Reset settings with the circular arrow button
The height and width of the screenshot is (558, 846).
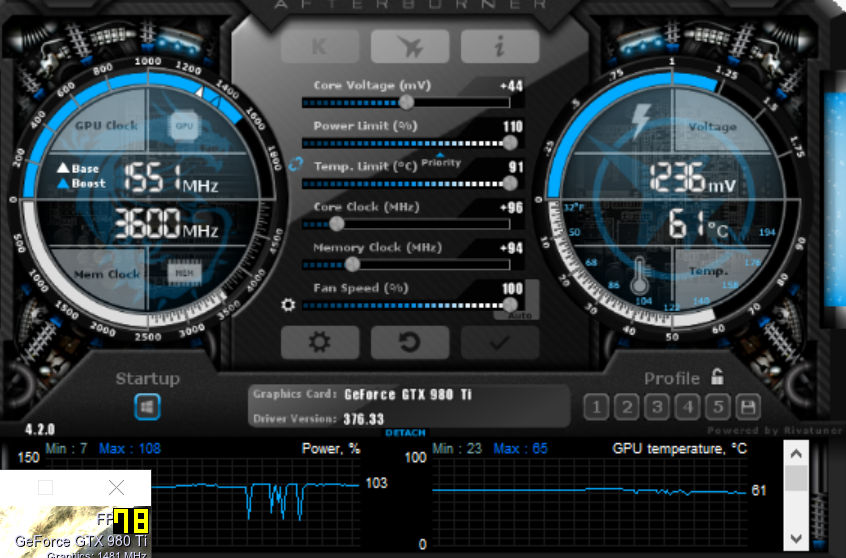[x=410, y=342]
